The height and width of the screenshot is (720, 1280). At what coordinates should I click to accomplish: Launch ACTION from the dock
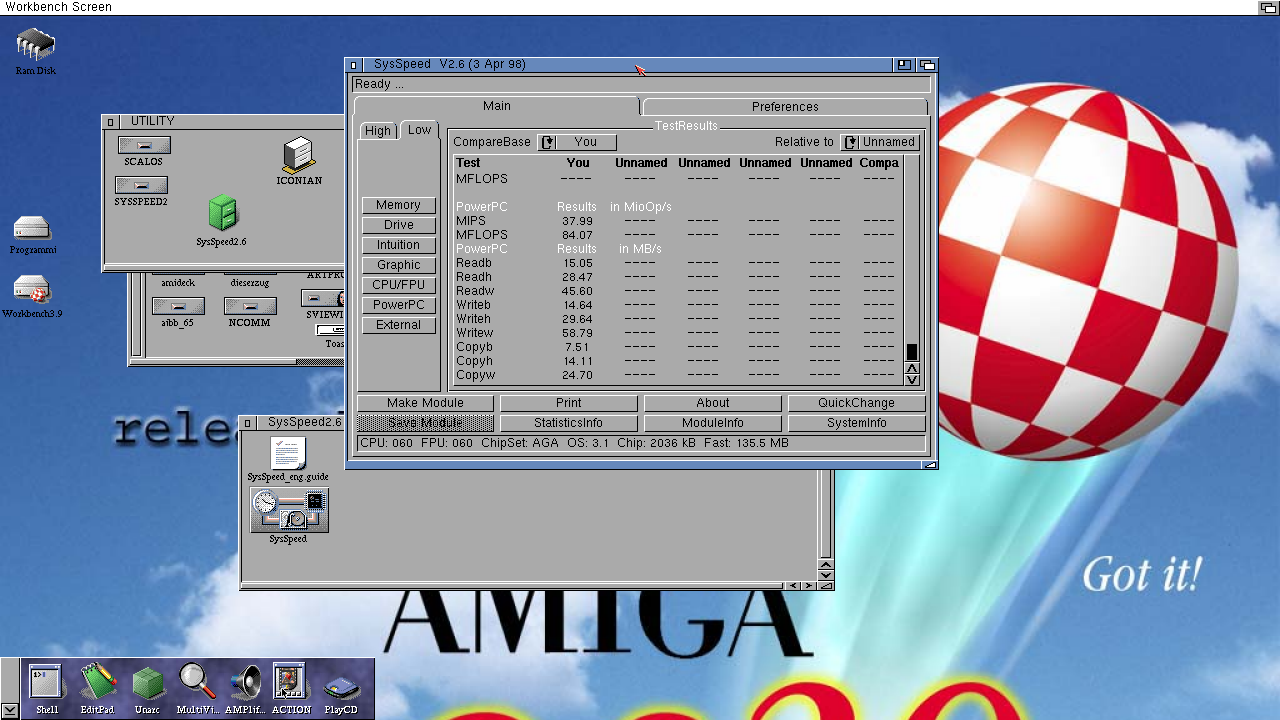[292, 689]
